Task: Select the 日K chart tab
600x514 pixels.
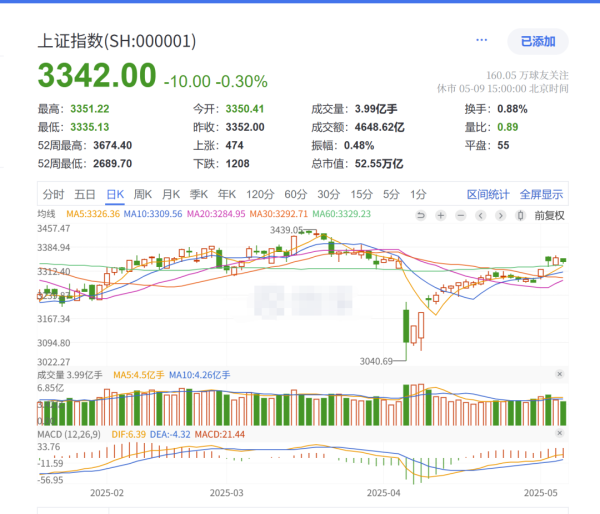Action: click(115, 194)
